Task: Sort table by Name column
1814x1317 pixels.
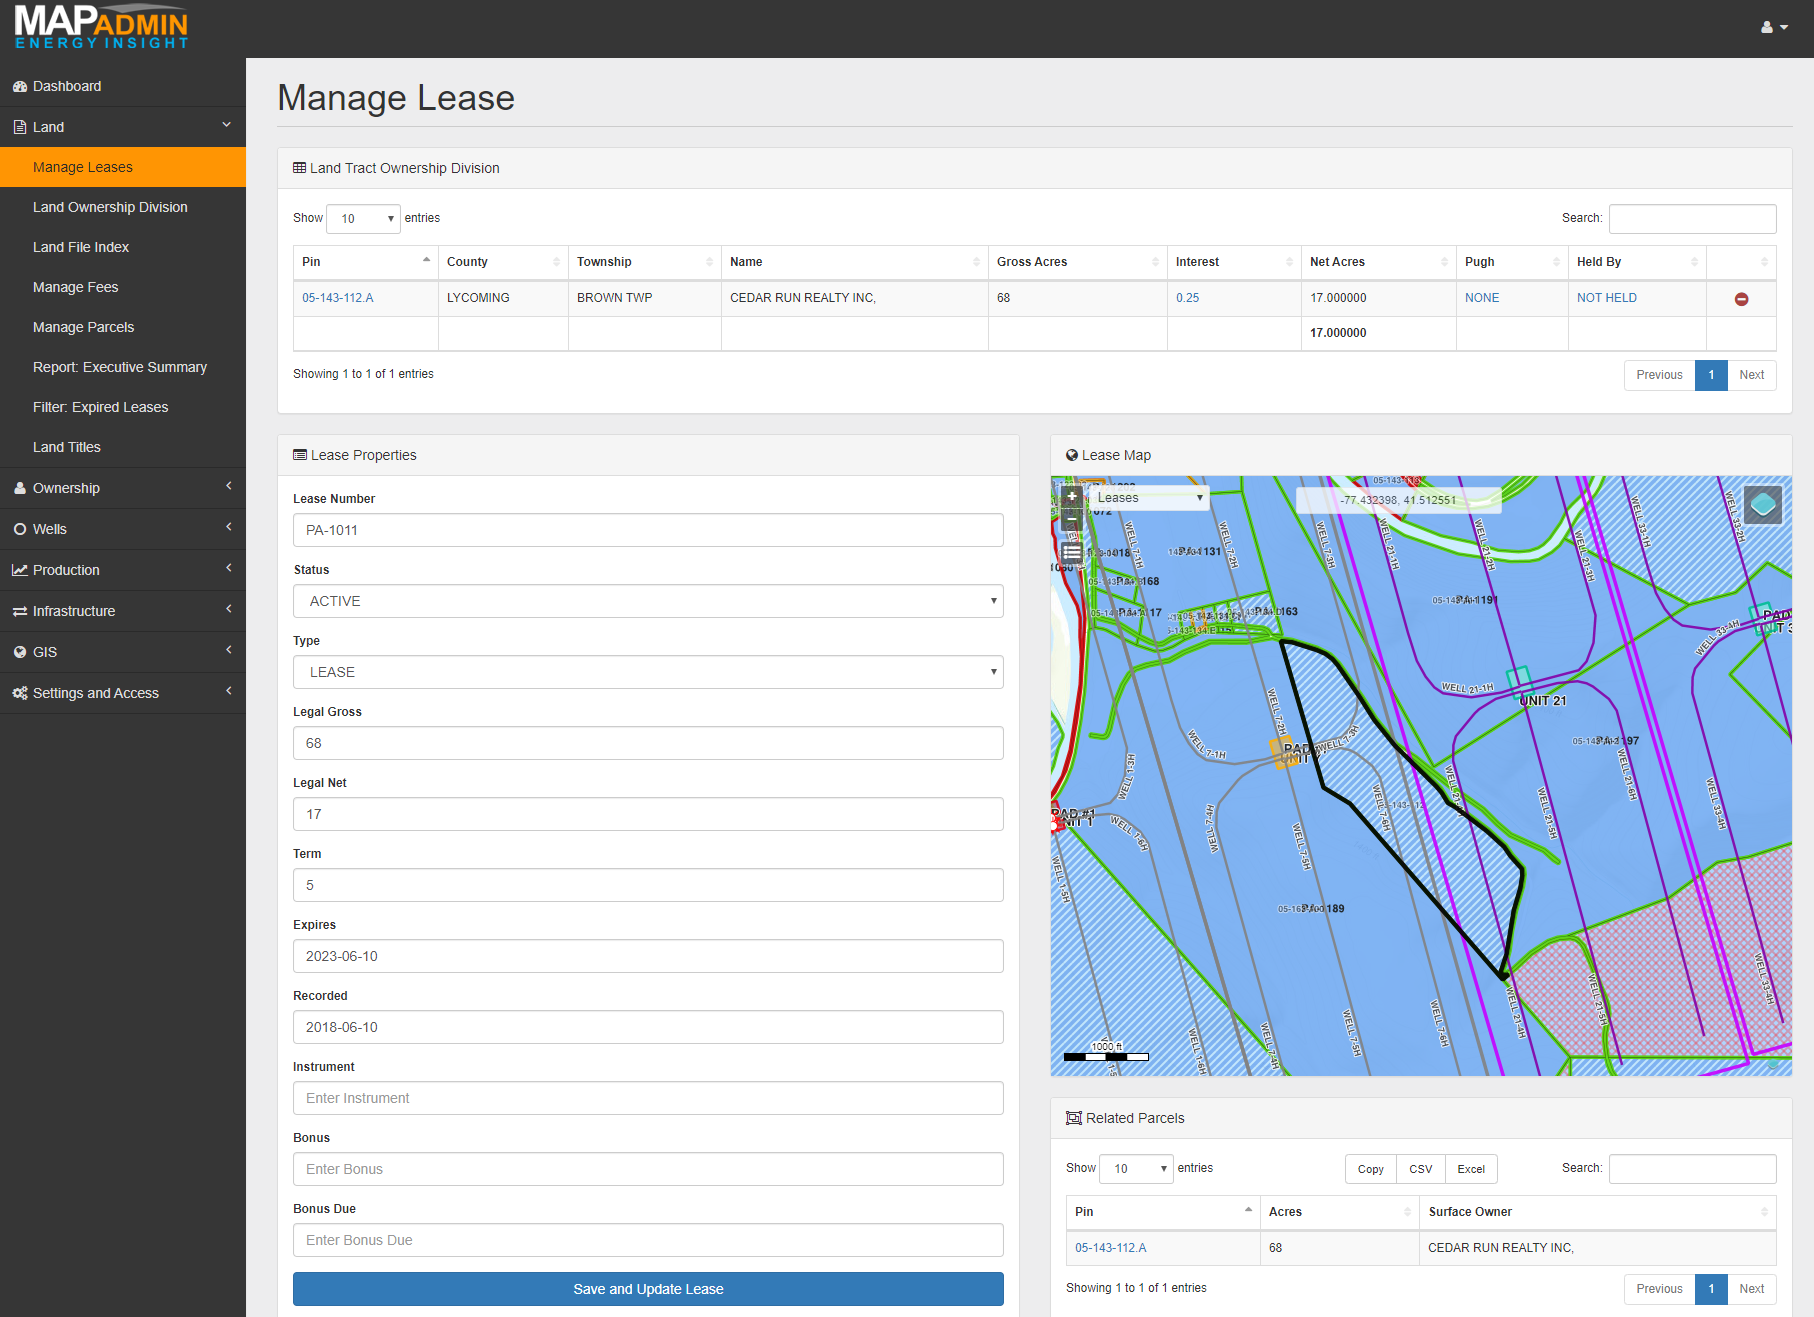Action: click(855, 262)
